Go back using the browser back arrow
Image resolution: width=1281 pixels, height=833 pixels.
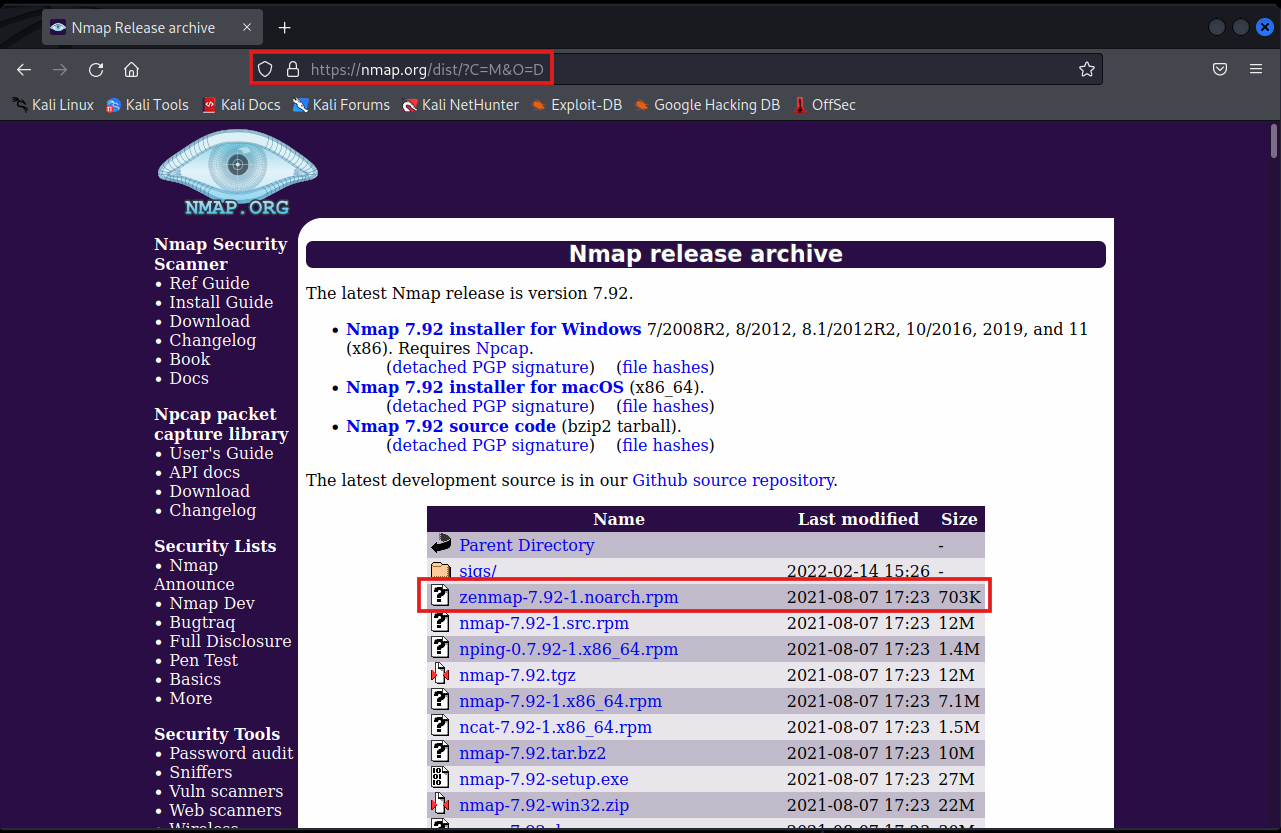[24, 70]
